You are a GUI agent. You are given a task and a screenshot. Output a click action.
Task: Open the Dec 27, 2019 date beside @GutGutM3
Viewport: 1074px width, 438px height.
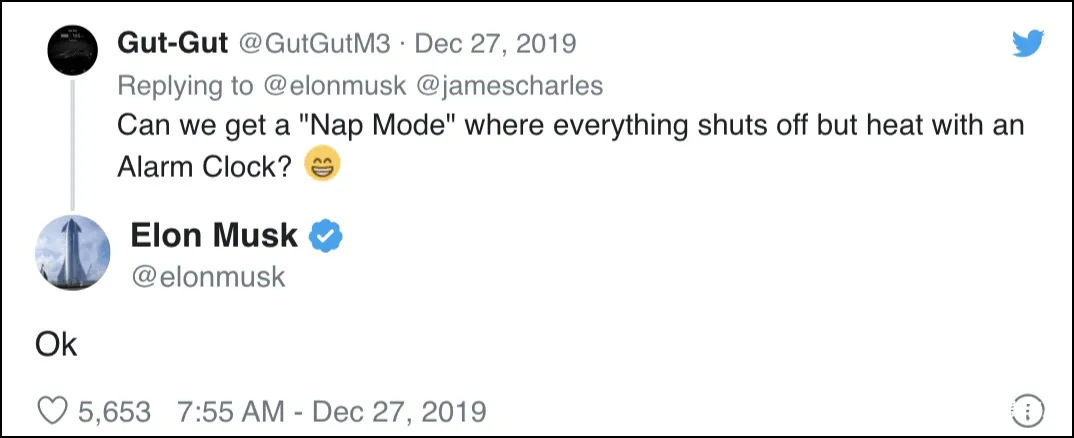(495, 44)
